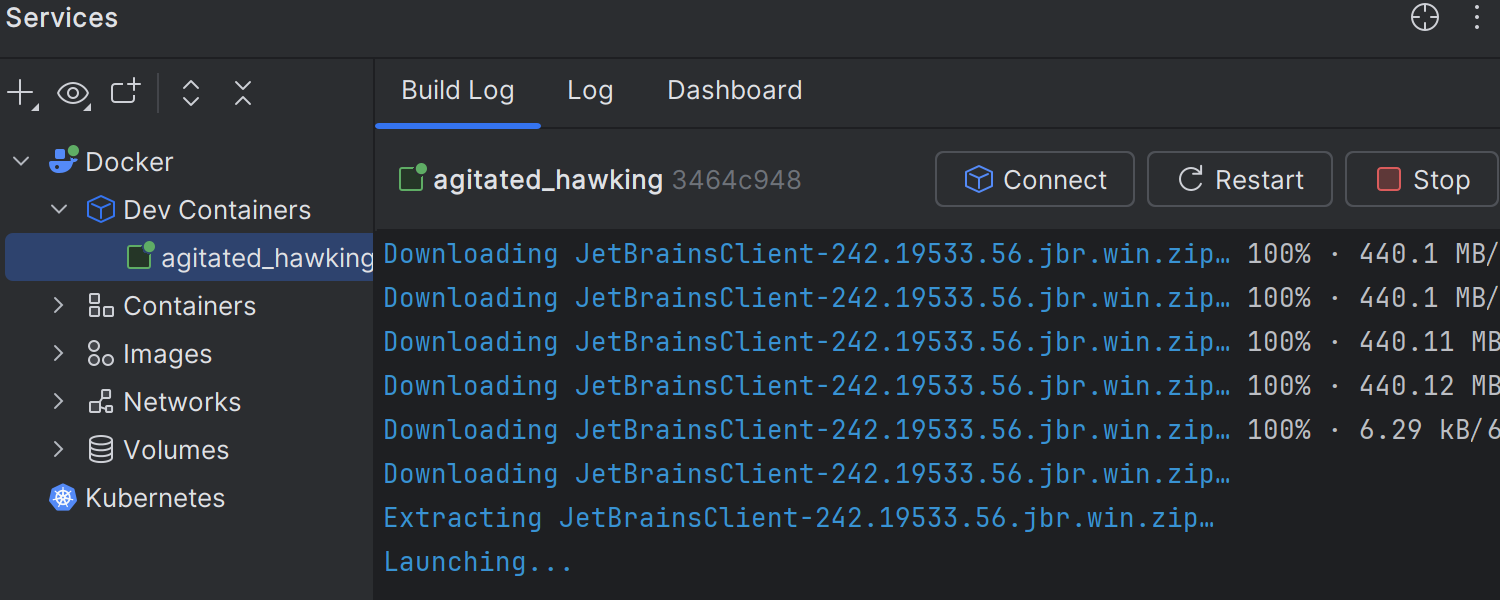This screenshot has height=600, width=1500.
Task: Select agitated_hawking in the tree
Action: [190, 258]
